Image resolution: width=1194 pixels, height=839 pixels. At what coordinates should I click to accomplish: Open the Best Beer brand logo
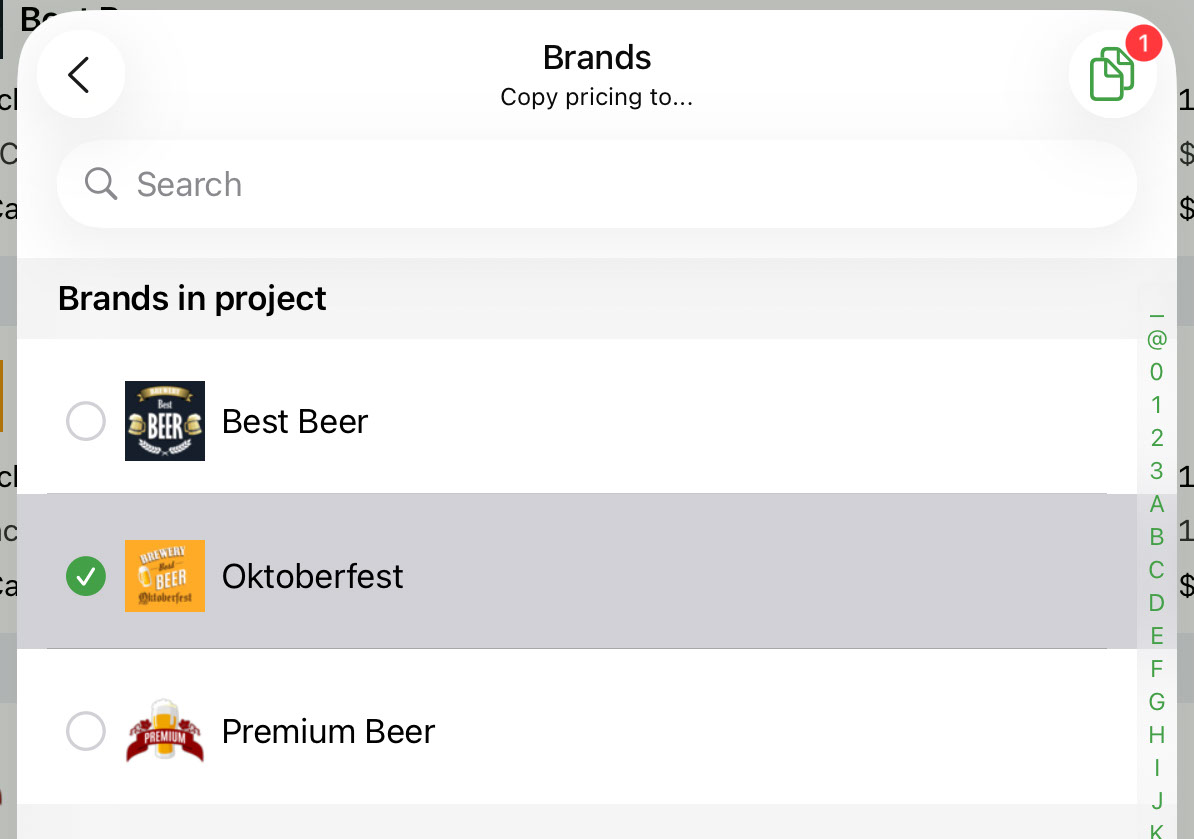click(x=164, y=421)
